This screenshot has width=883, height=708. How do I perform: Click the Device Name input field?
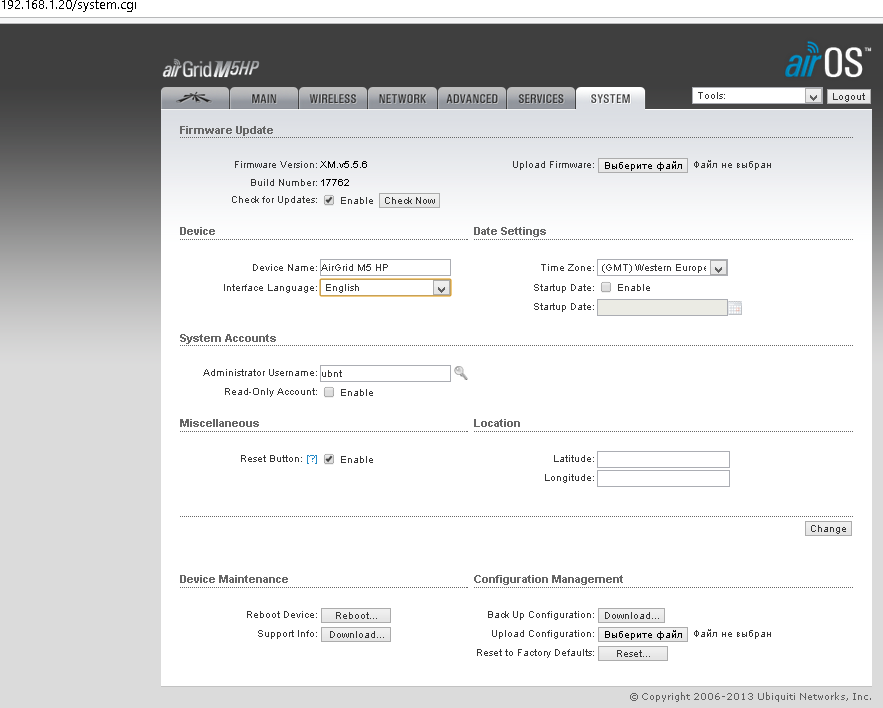pos(385,268)
